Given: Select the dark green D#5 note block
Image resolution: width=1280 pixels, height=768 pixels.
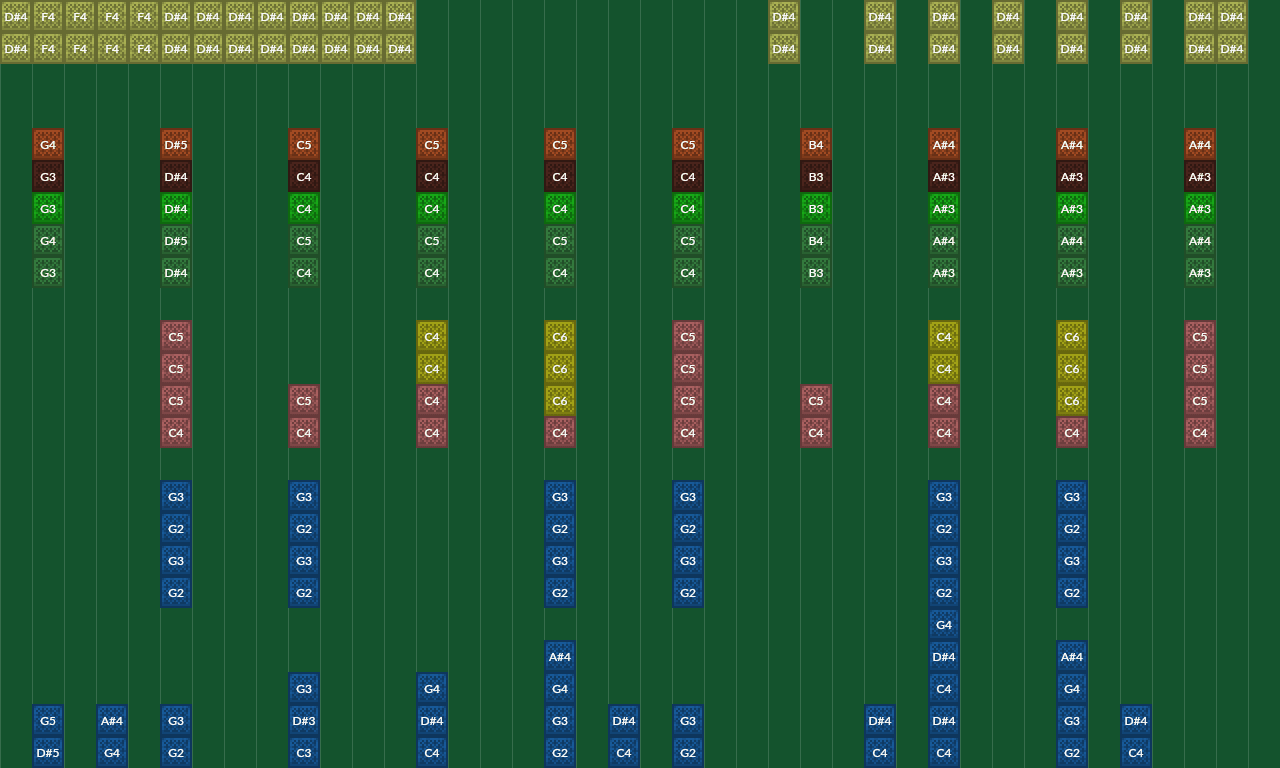Looking at the screenshot, I should pyautogui.click(x=176, y=241).
